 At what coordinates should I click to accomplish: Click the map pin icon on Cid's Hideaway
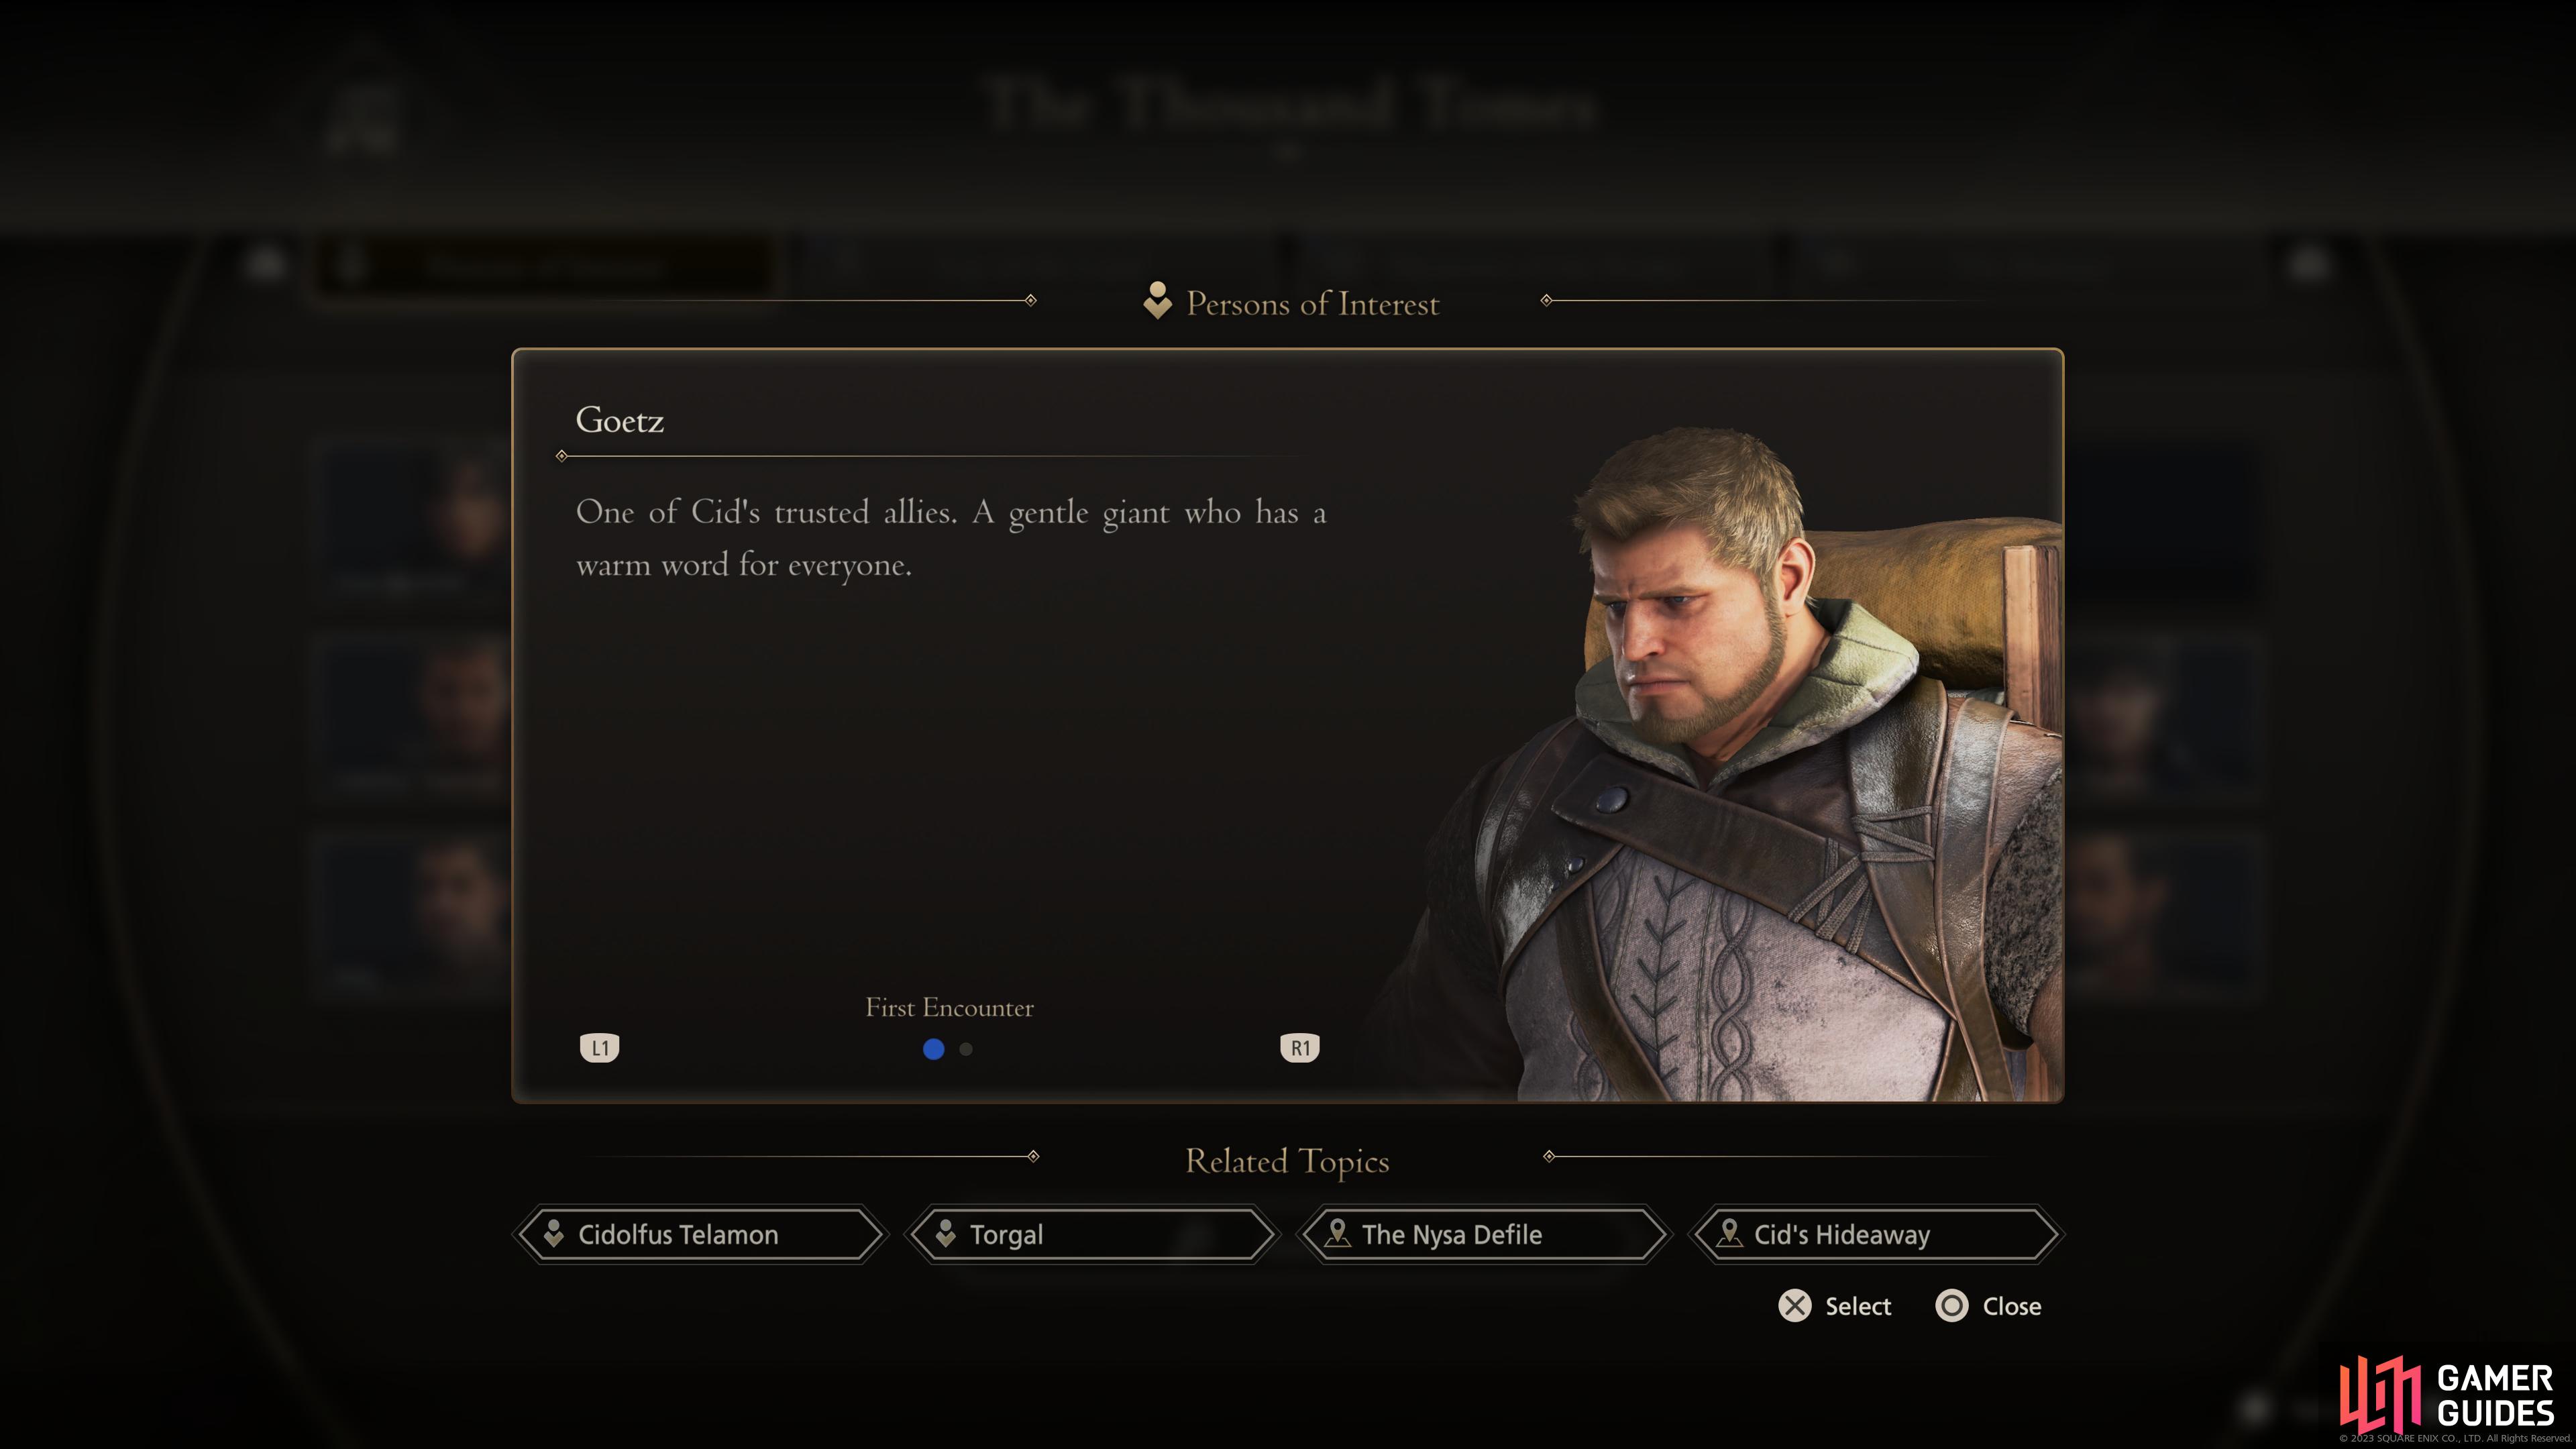coord(1729,1234)
